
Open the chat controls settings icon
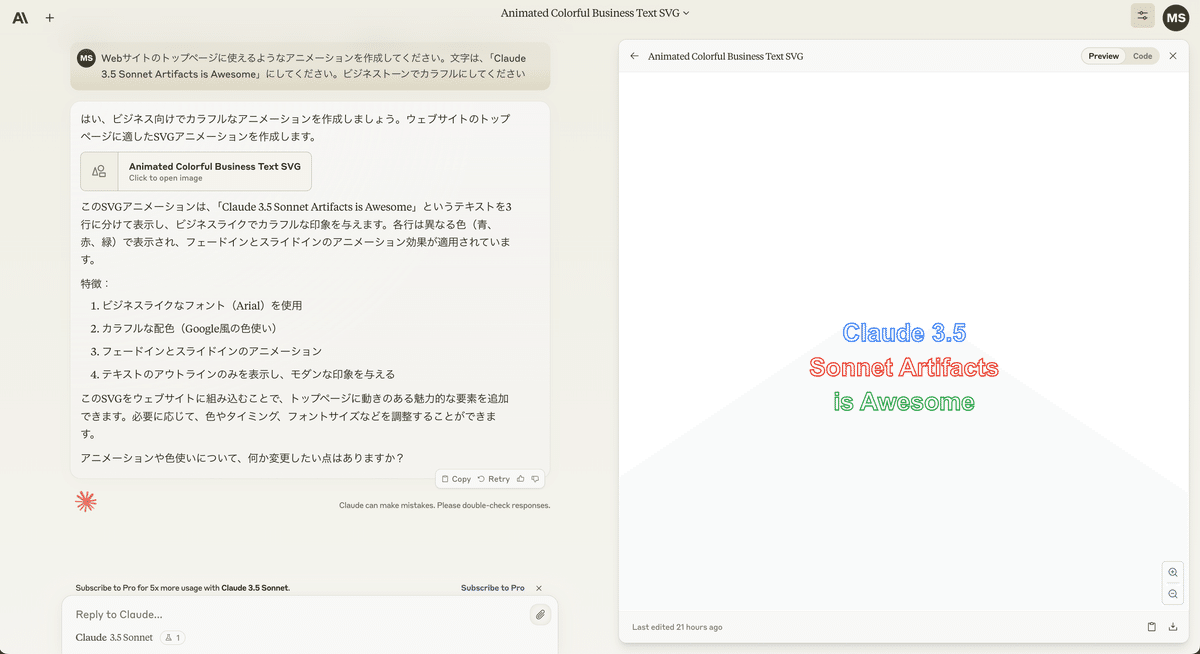(1142, 16)
